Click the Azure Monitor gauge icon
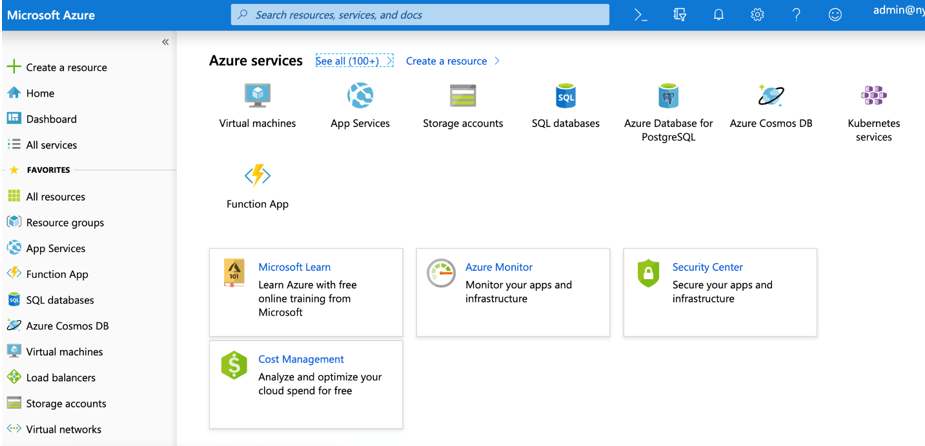 [441, 273]
